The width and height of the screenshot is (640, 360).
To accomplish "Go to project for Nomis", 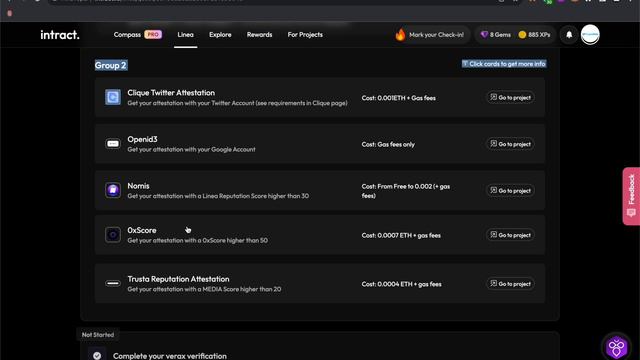I will point(510,191).
